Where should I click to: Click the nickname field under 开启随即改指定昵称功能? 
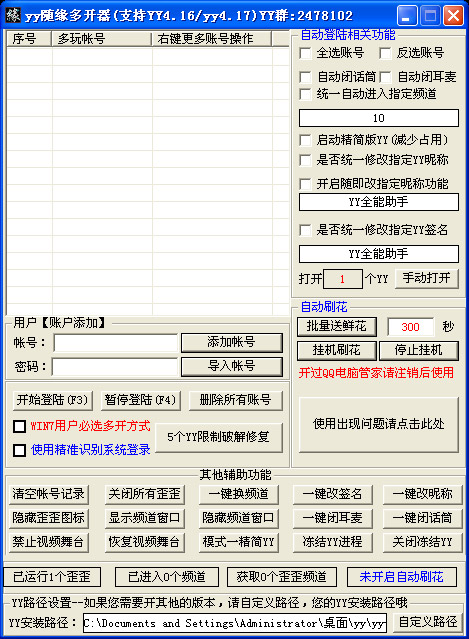(x=379, y=202)
